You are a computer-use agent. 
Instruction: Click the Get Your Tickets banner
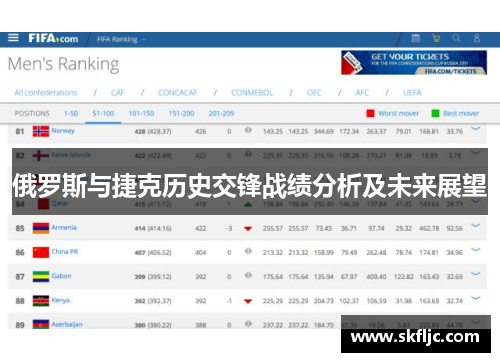[x=414, y=63]
